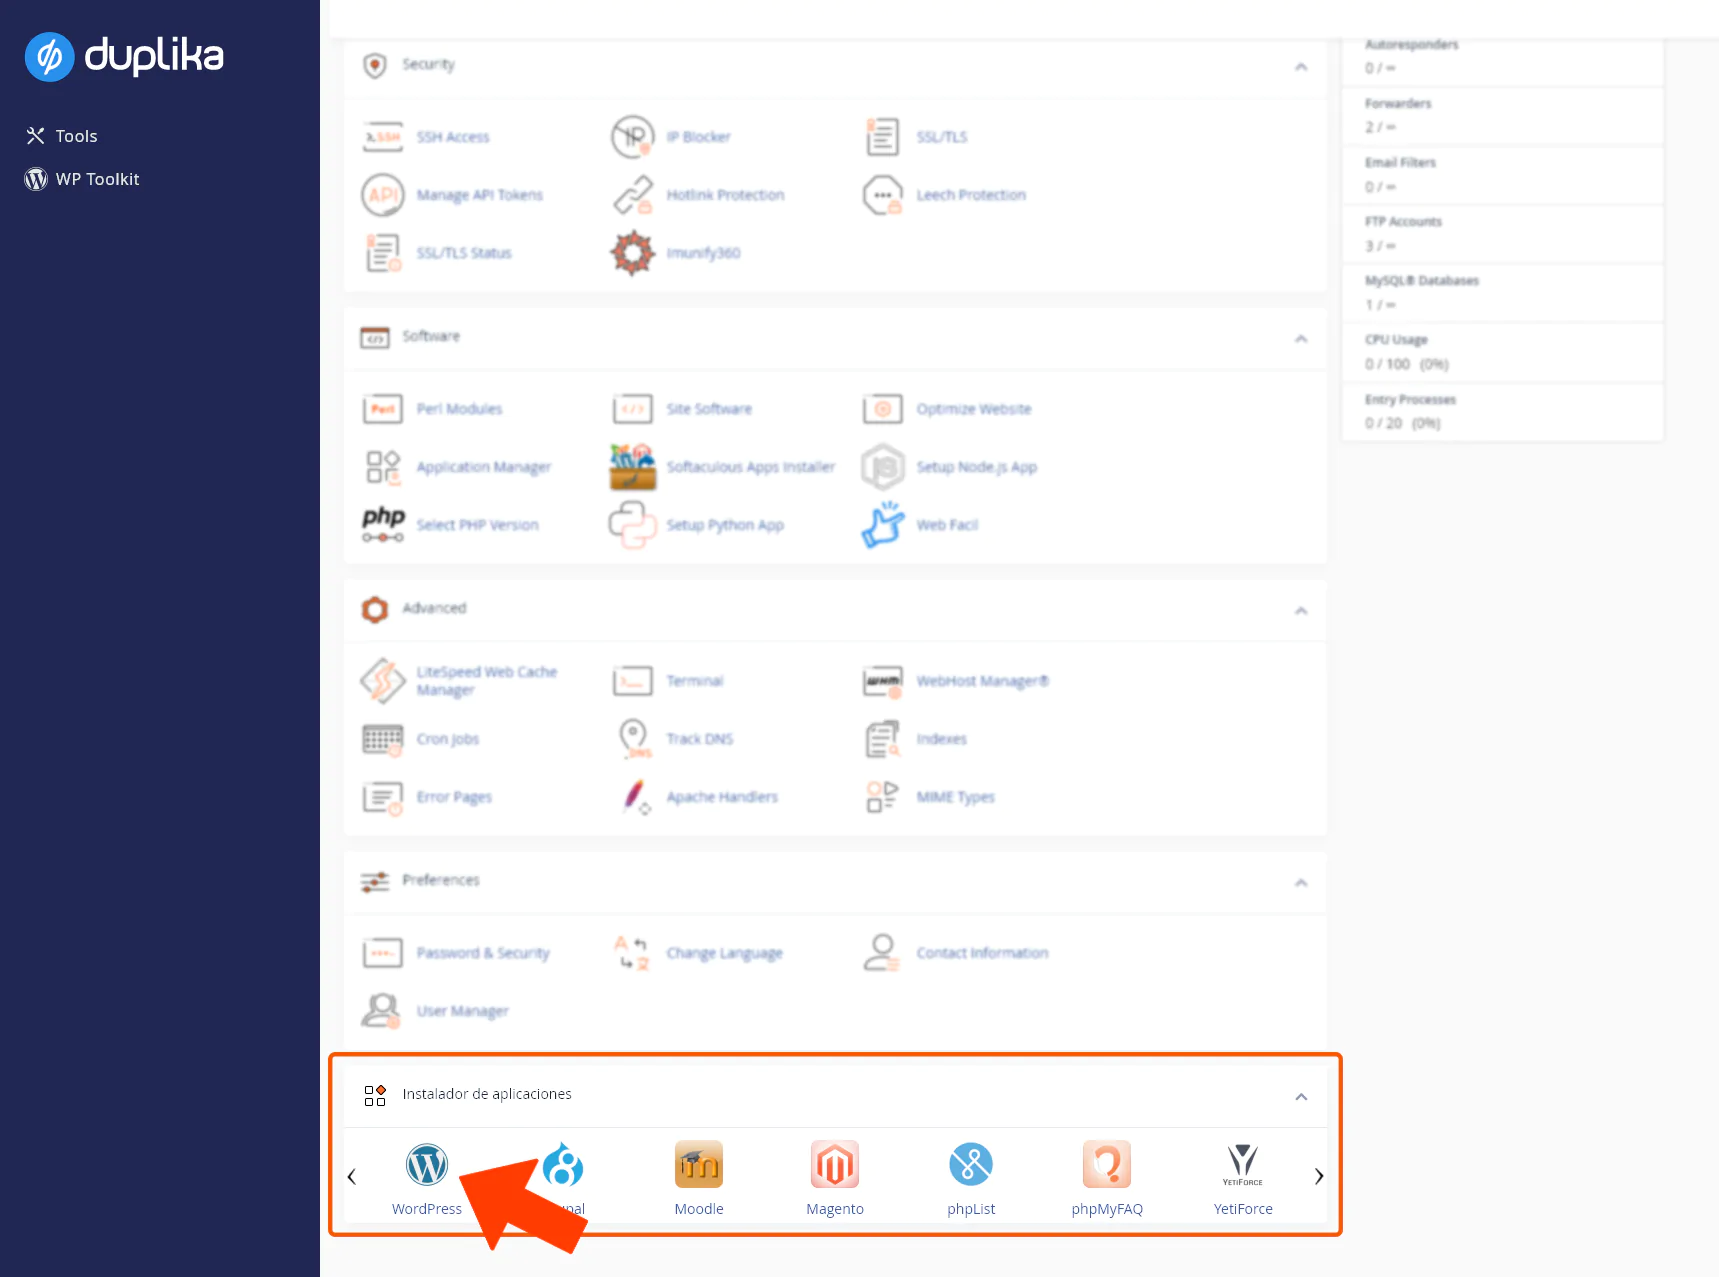The image size is (1719, 1277).
Task: Select the Drupal application icon
Action: 563,1165
